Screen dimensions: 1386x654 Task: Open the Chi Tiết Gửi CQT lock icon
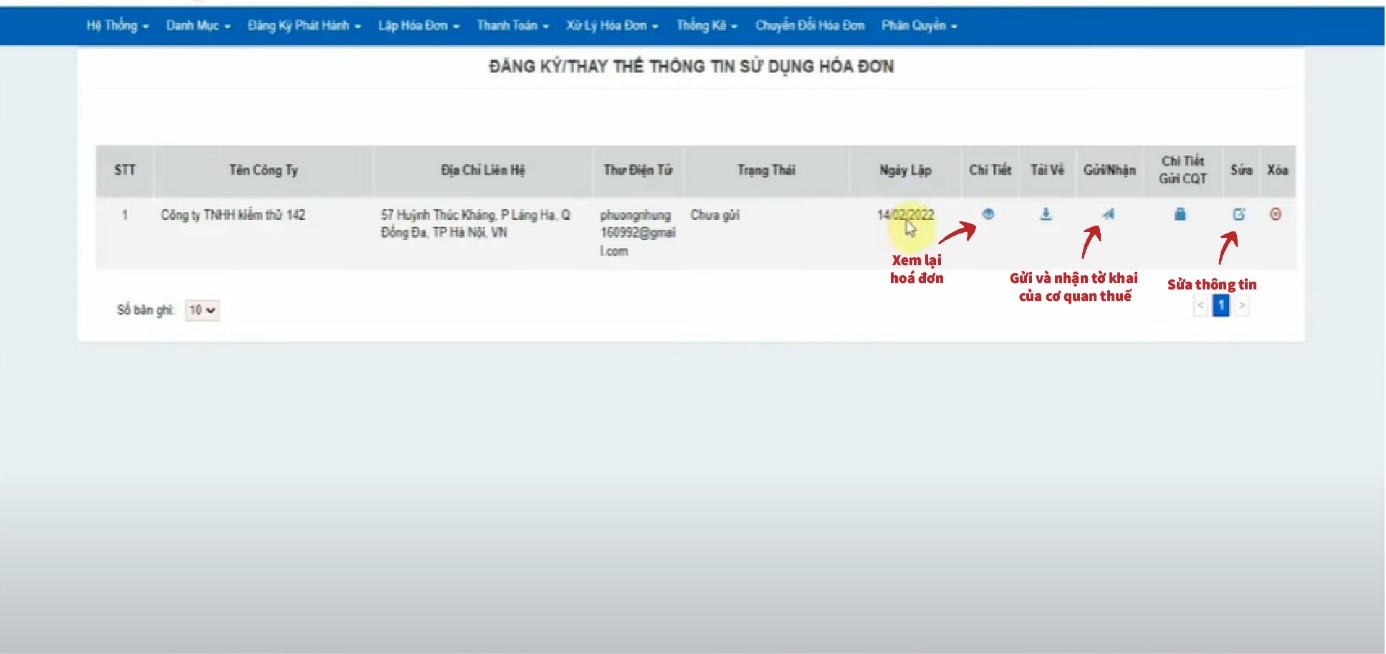tap(1180, 214)
